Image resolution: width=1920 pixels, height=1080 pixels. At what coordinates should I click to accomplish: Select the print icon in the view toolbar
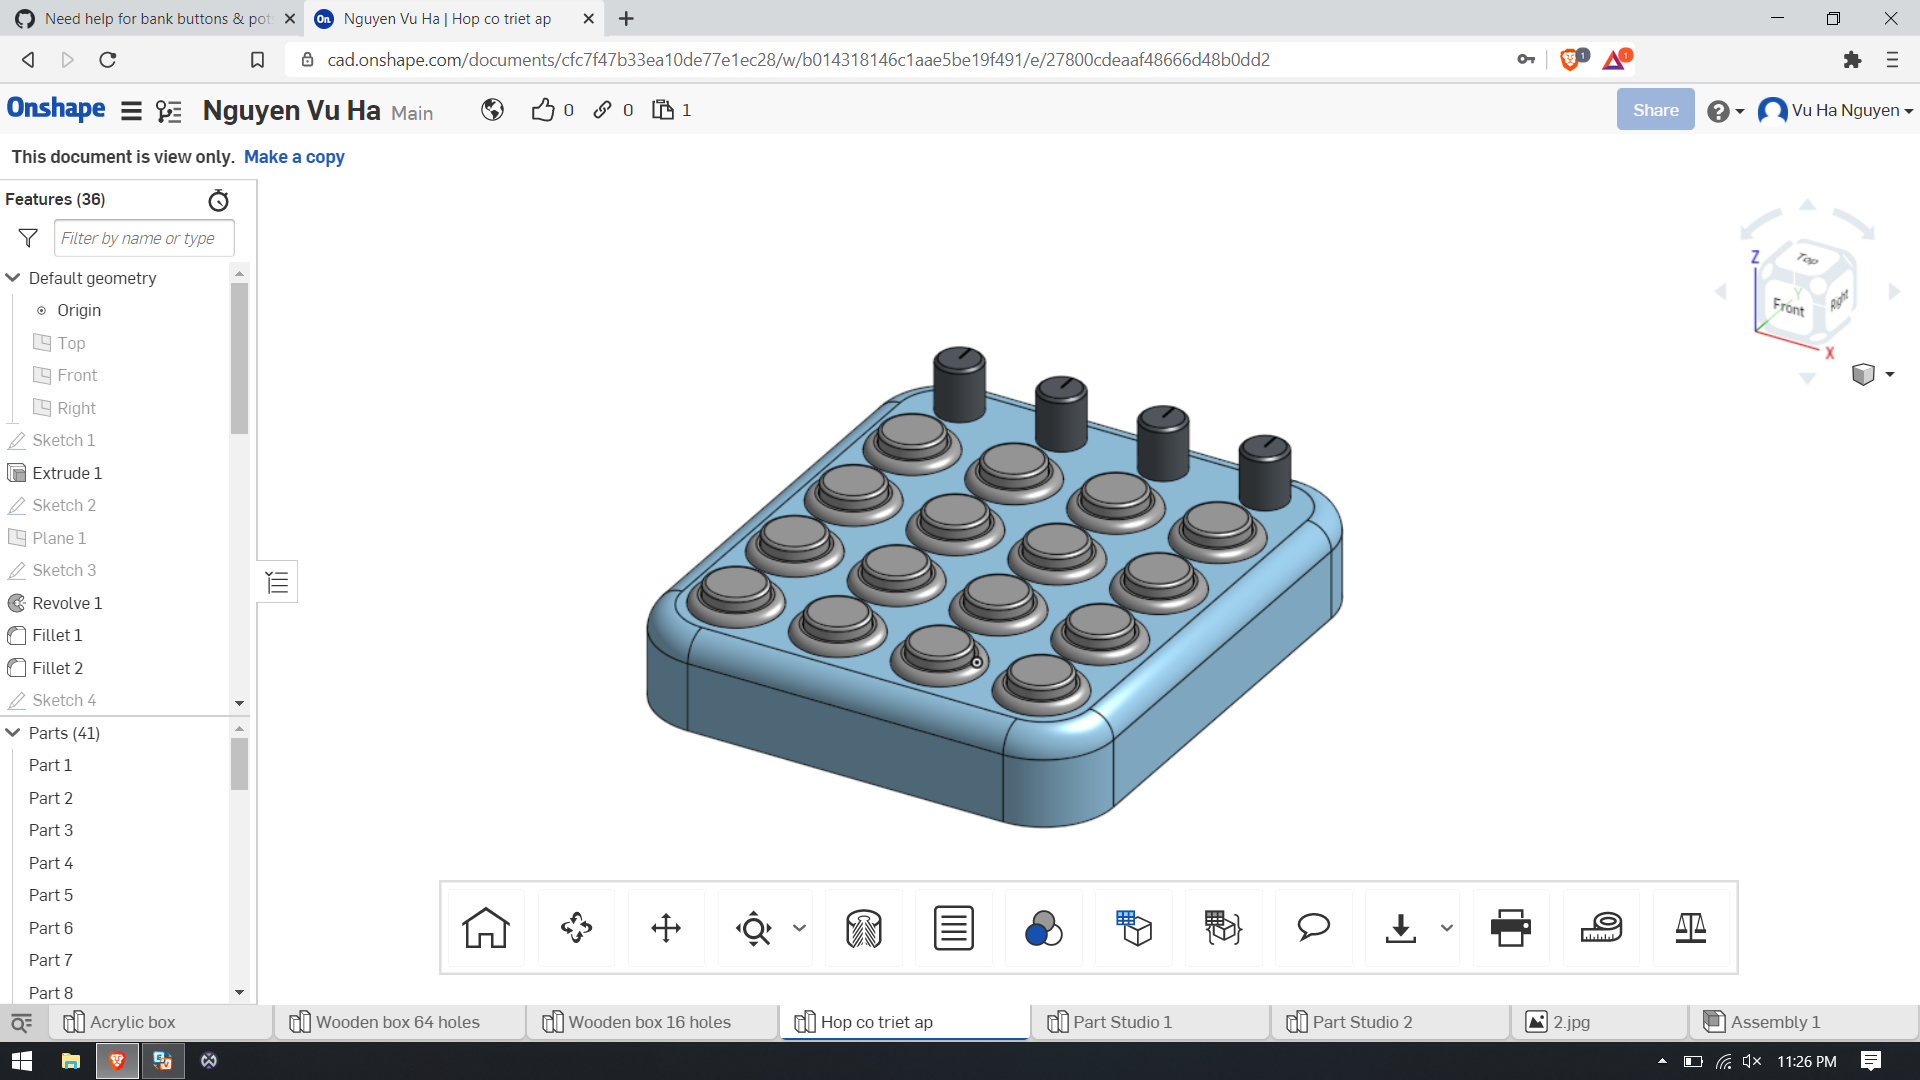coord(1511,928)
